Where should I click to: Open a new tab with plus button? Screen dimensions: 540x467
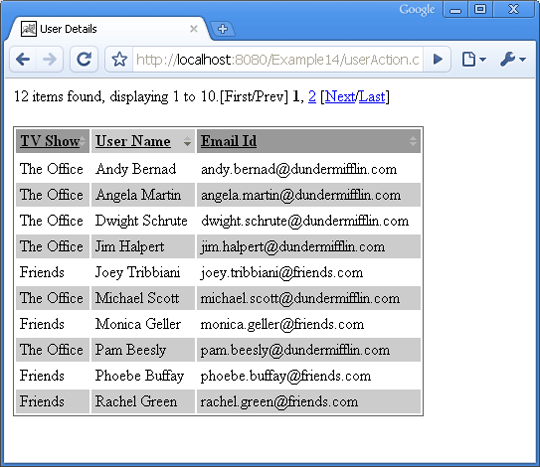[x=222, y=29]
